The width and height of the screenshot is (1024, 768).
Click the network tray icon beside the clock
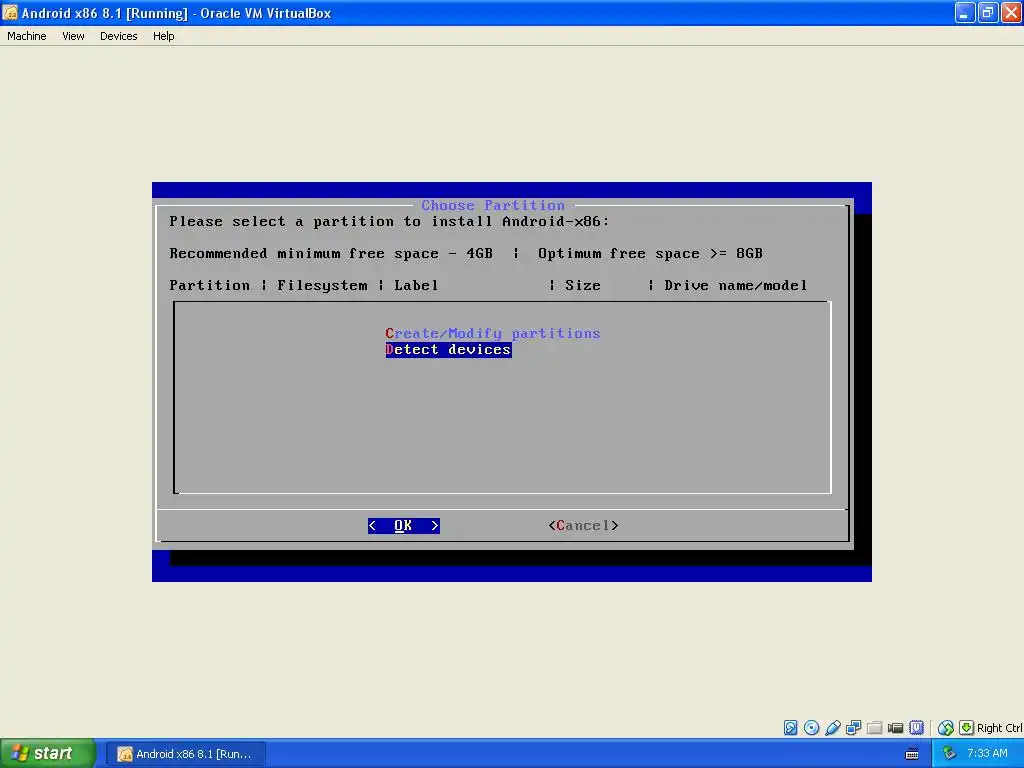950,754
